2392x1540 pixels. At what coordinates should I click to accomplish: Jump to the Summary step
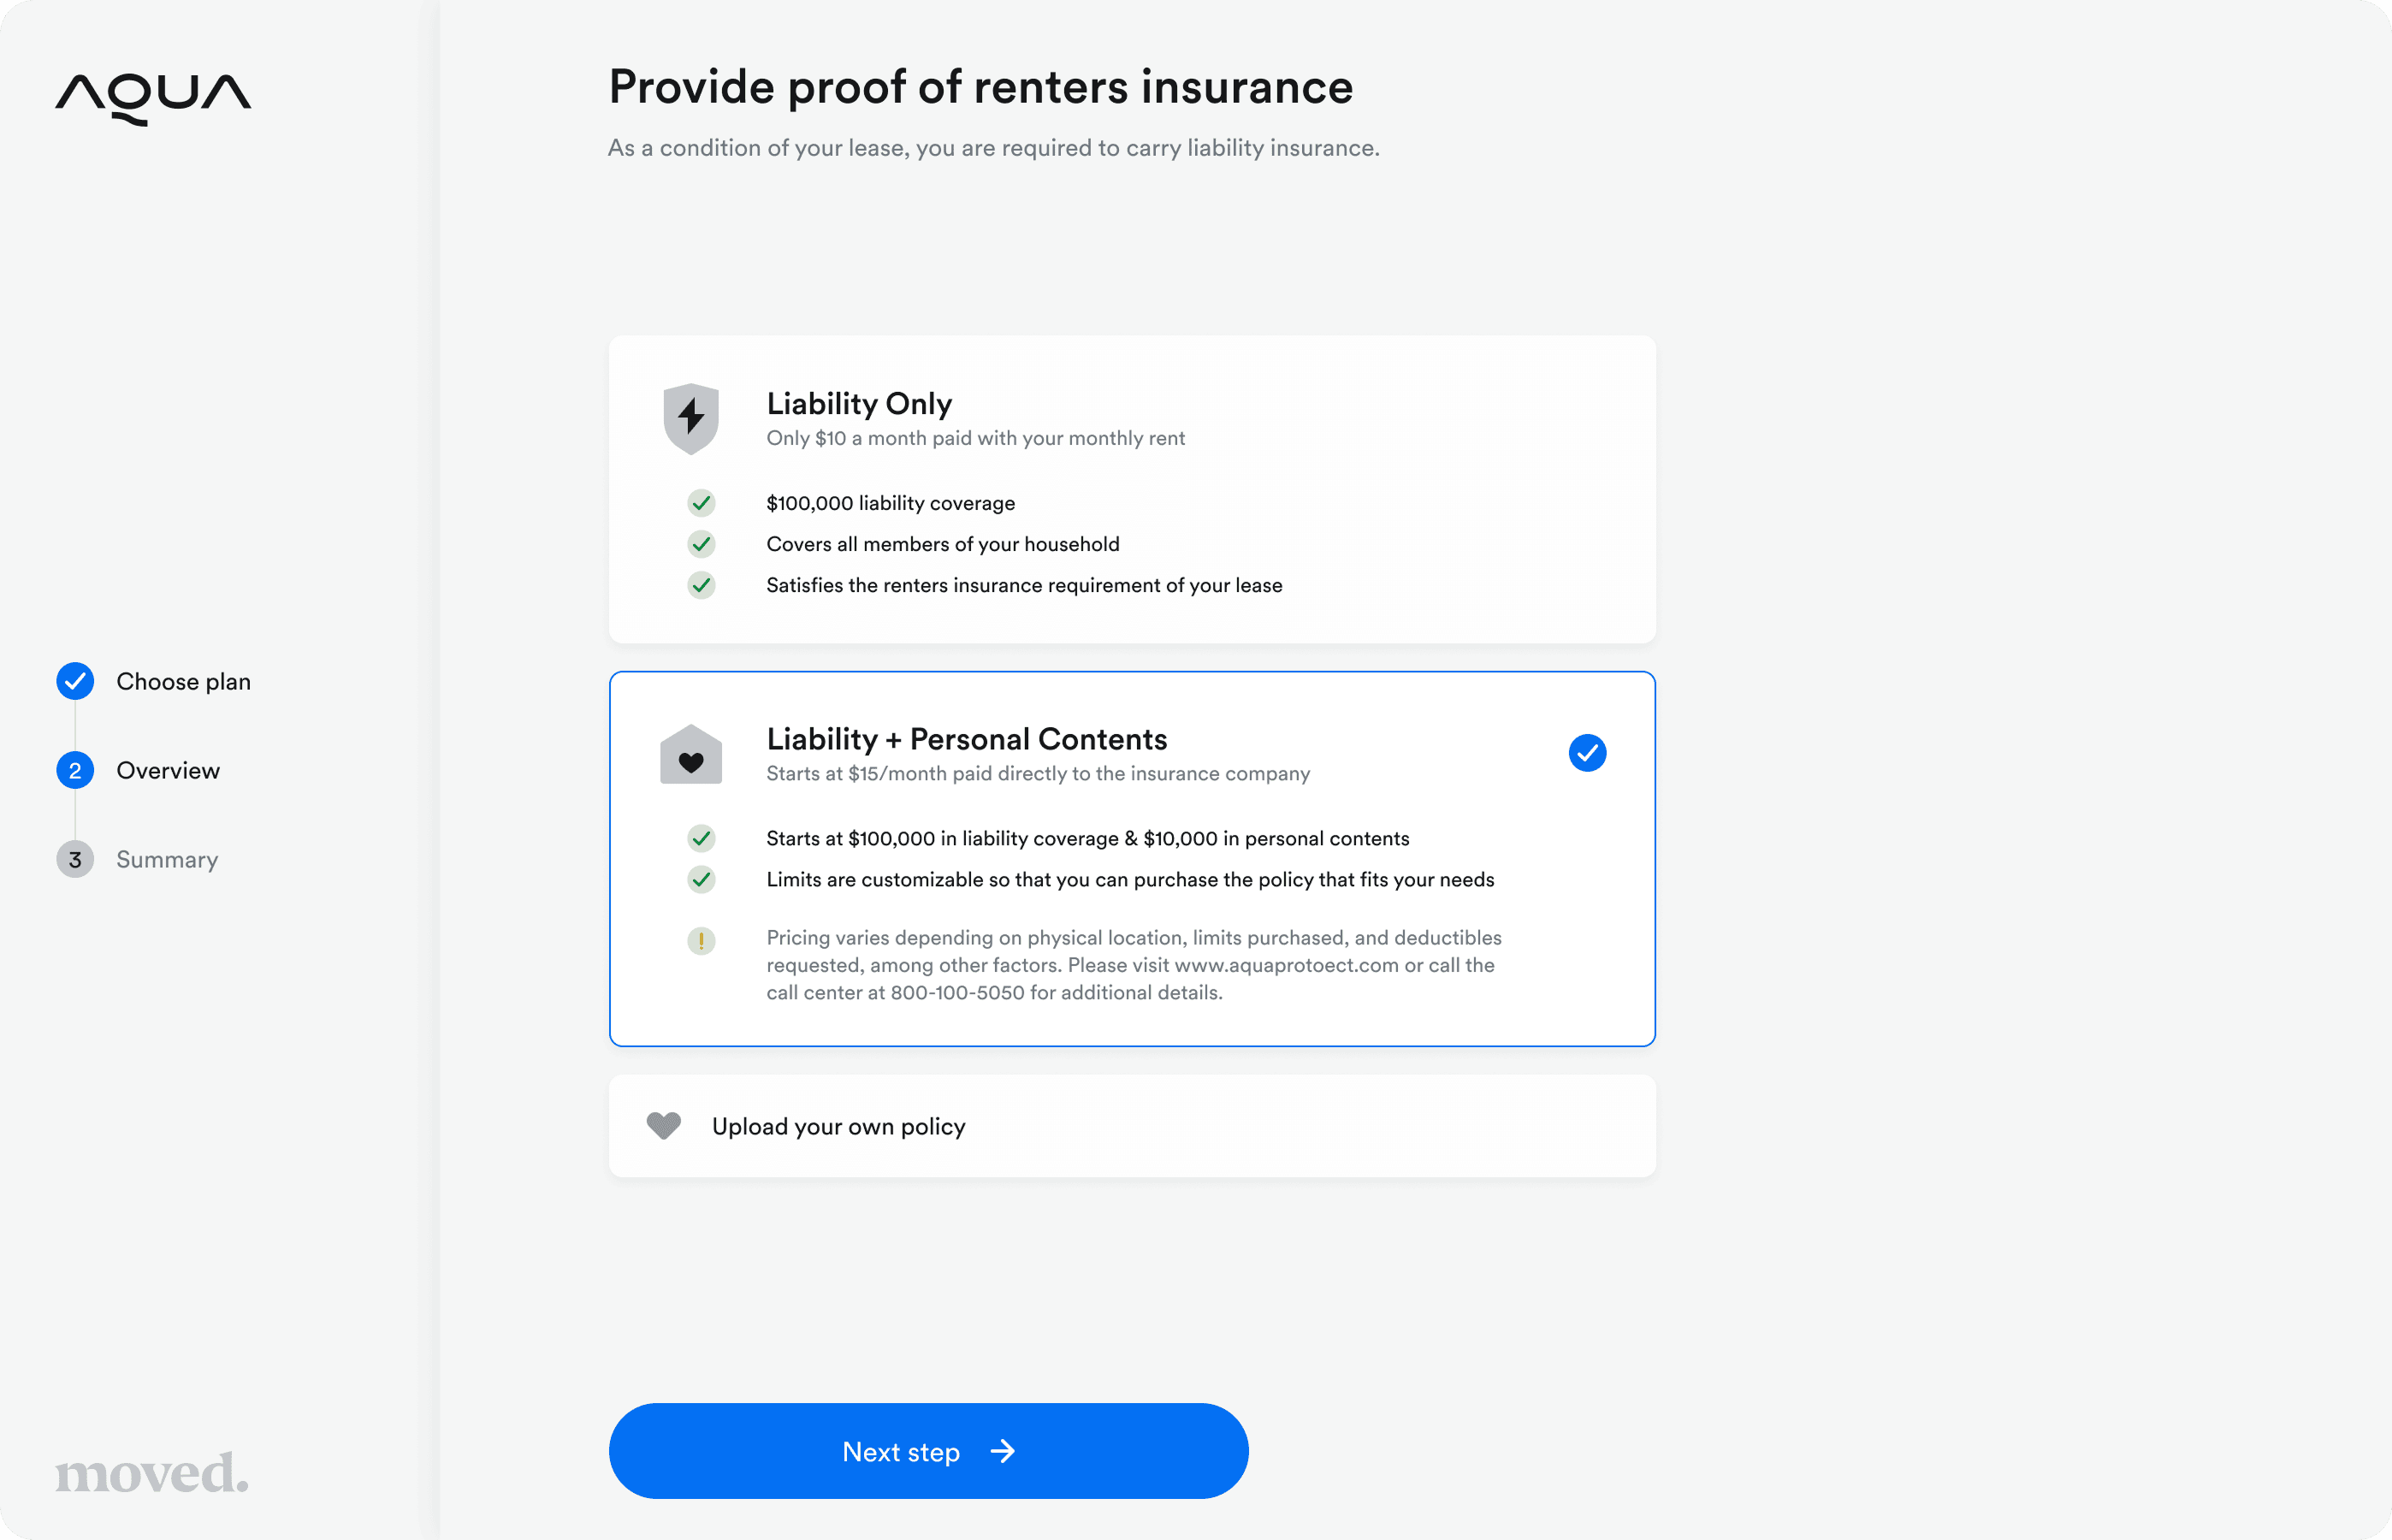(x=167, y=859)
